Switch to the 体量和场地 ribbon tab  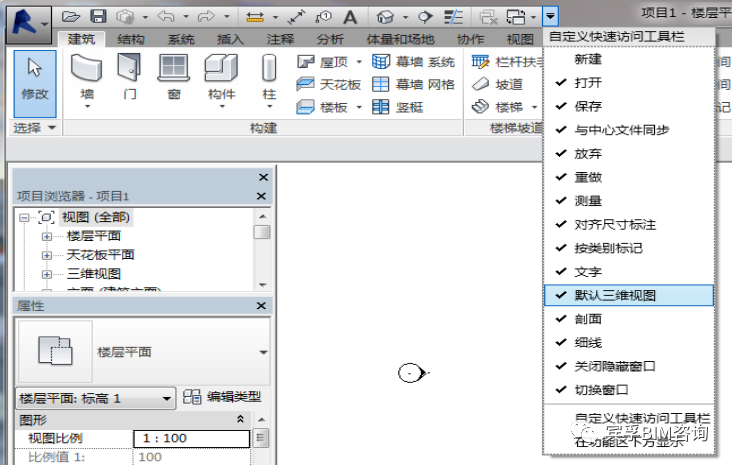click(401, 39)
